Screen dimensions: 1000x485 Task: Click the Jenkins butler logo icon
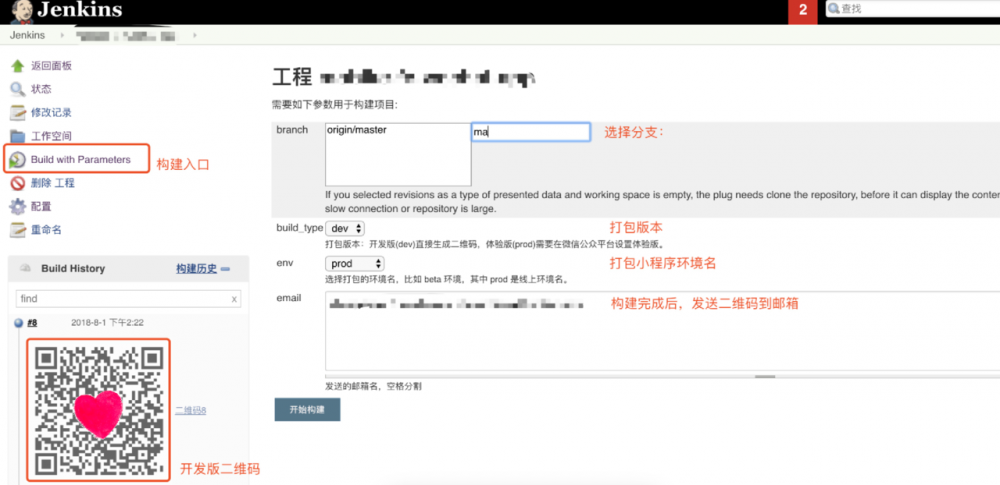click(x=22, y=11)
